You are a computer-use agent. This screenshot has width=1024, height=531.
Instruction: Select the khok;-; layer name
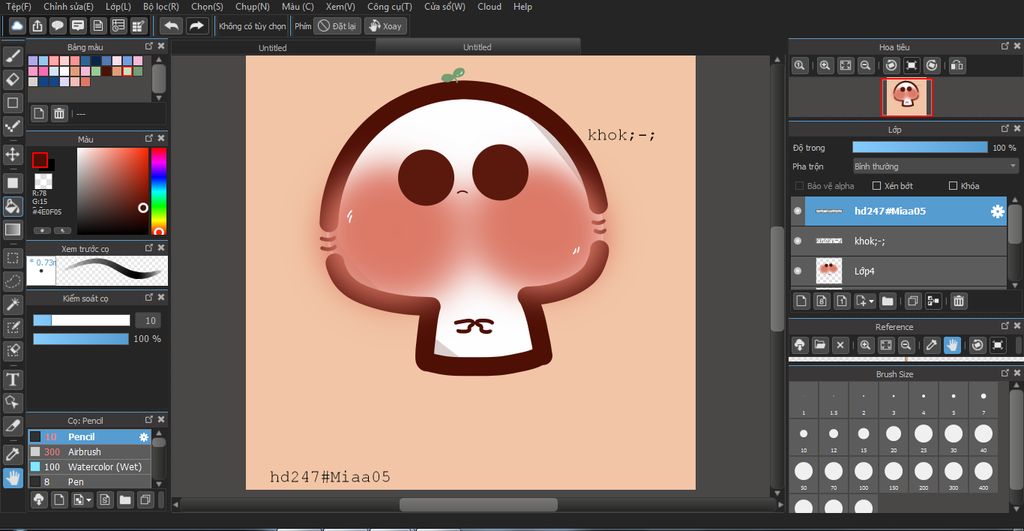[x=870, y=241]
